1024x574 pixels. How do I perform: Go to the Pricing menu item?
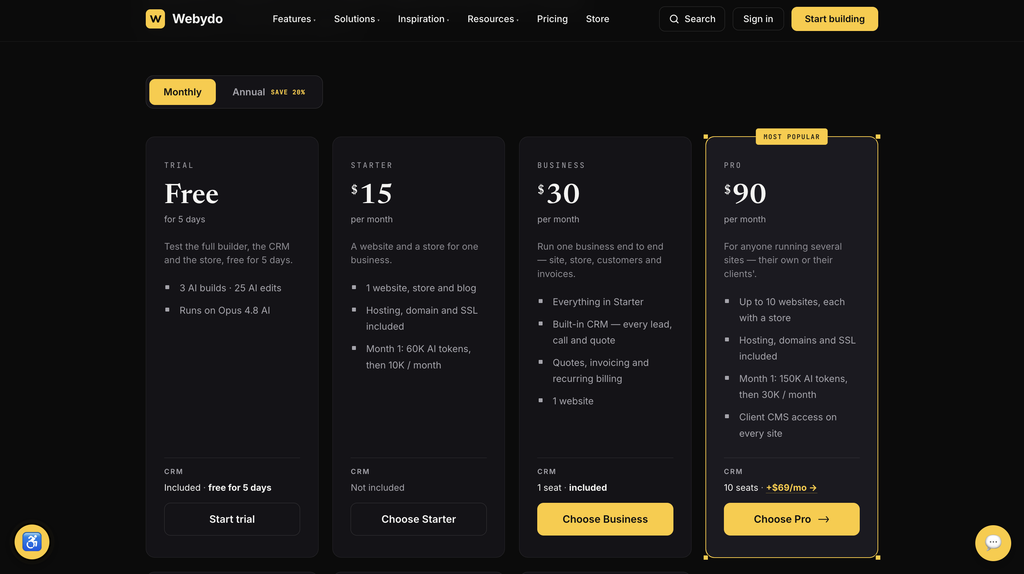click(552, 19)
